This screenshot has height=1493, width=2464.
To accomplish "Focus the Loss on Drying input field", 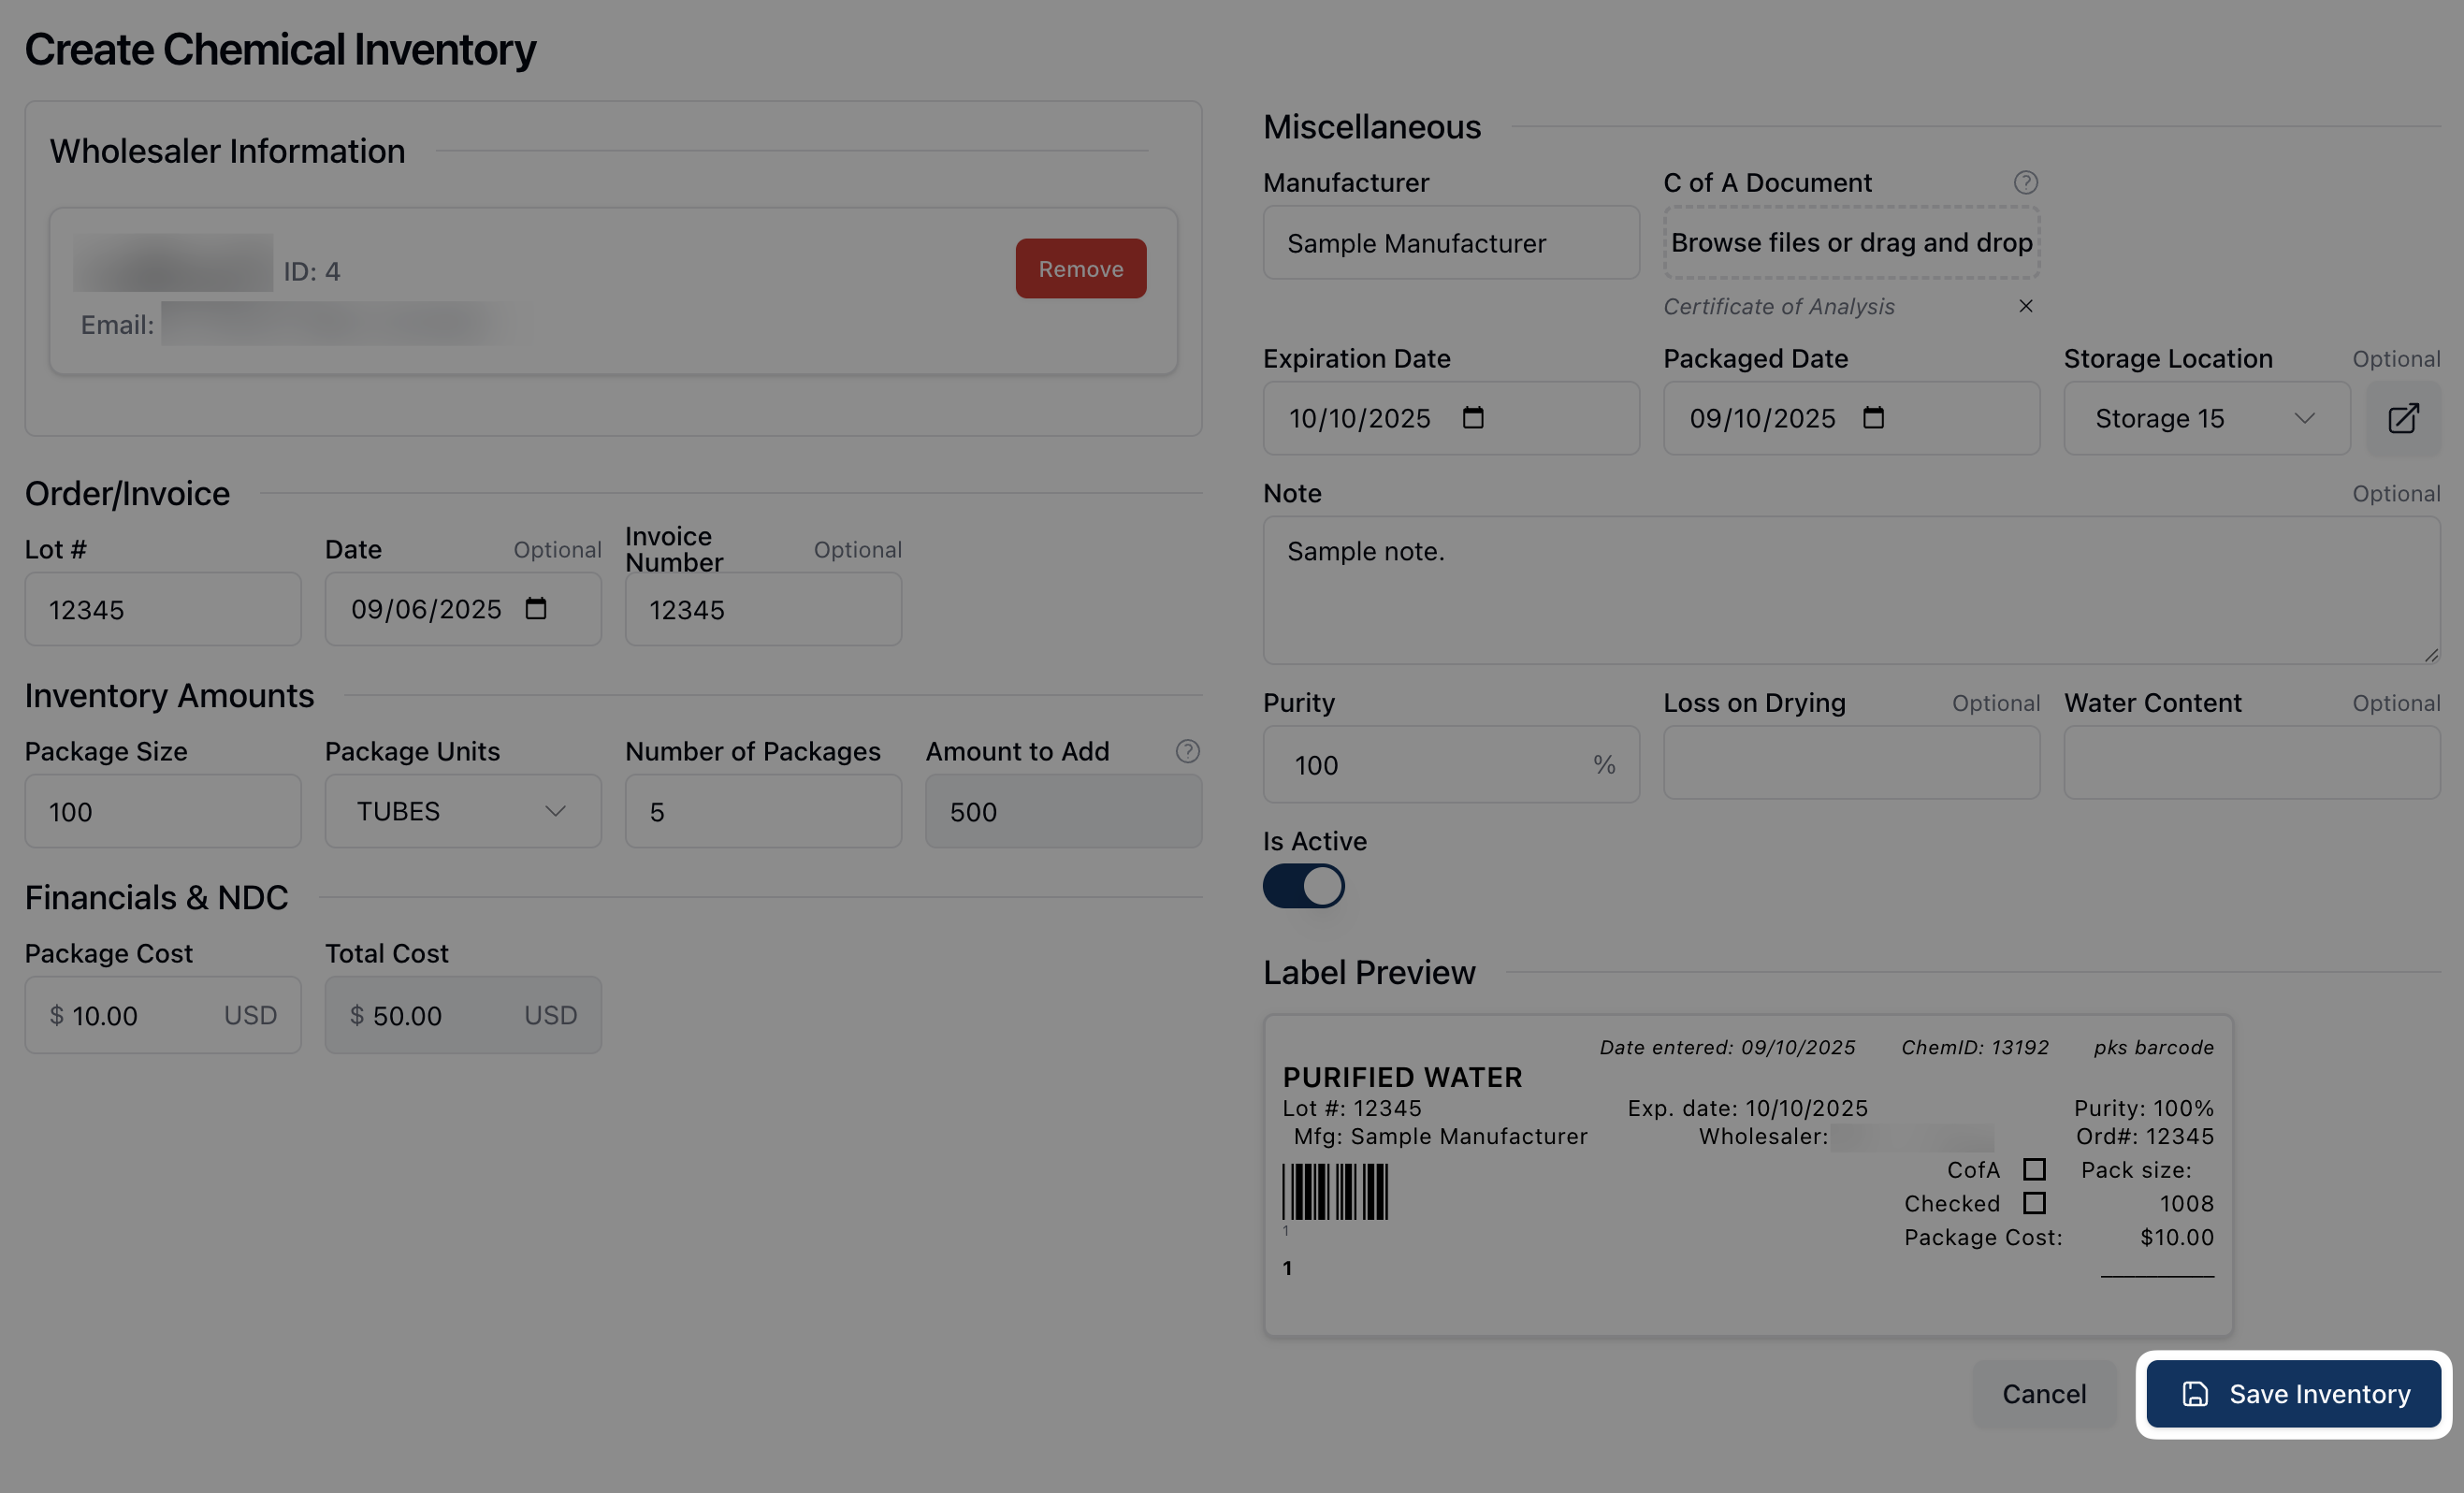I will pos(1851,763).
